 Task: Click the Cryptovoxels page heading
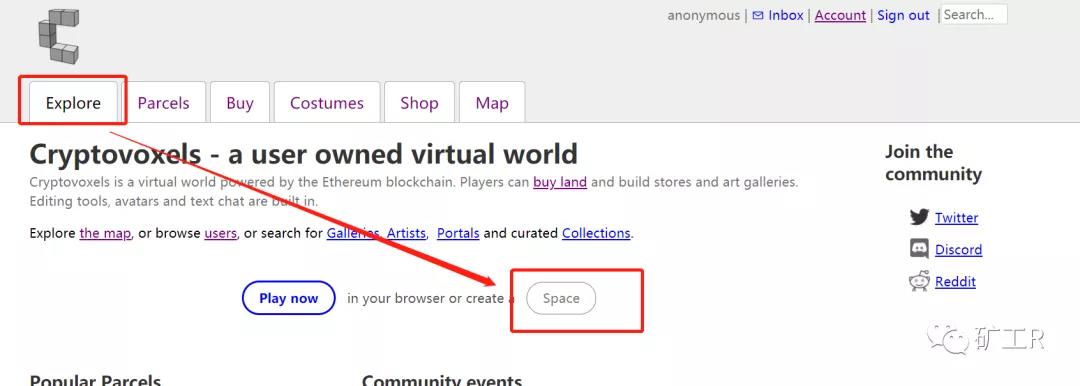click(x=303, y=154)
